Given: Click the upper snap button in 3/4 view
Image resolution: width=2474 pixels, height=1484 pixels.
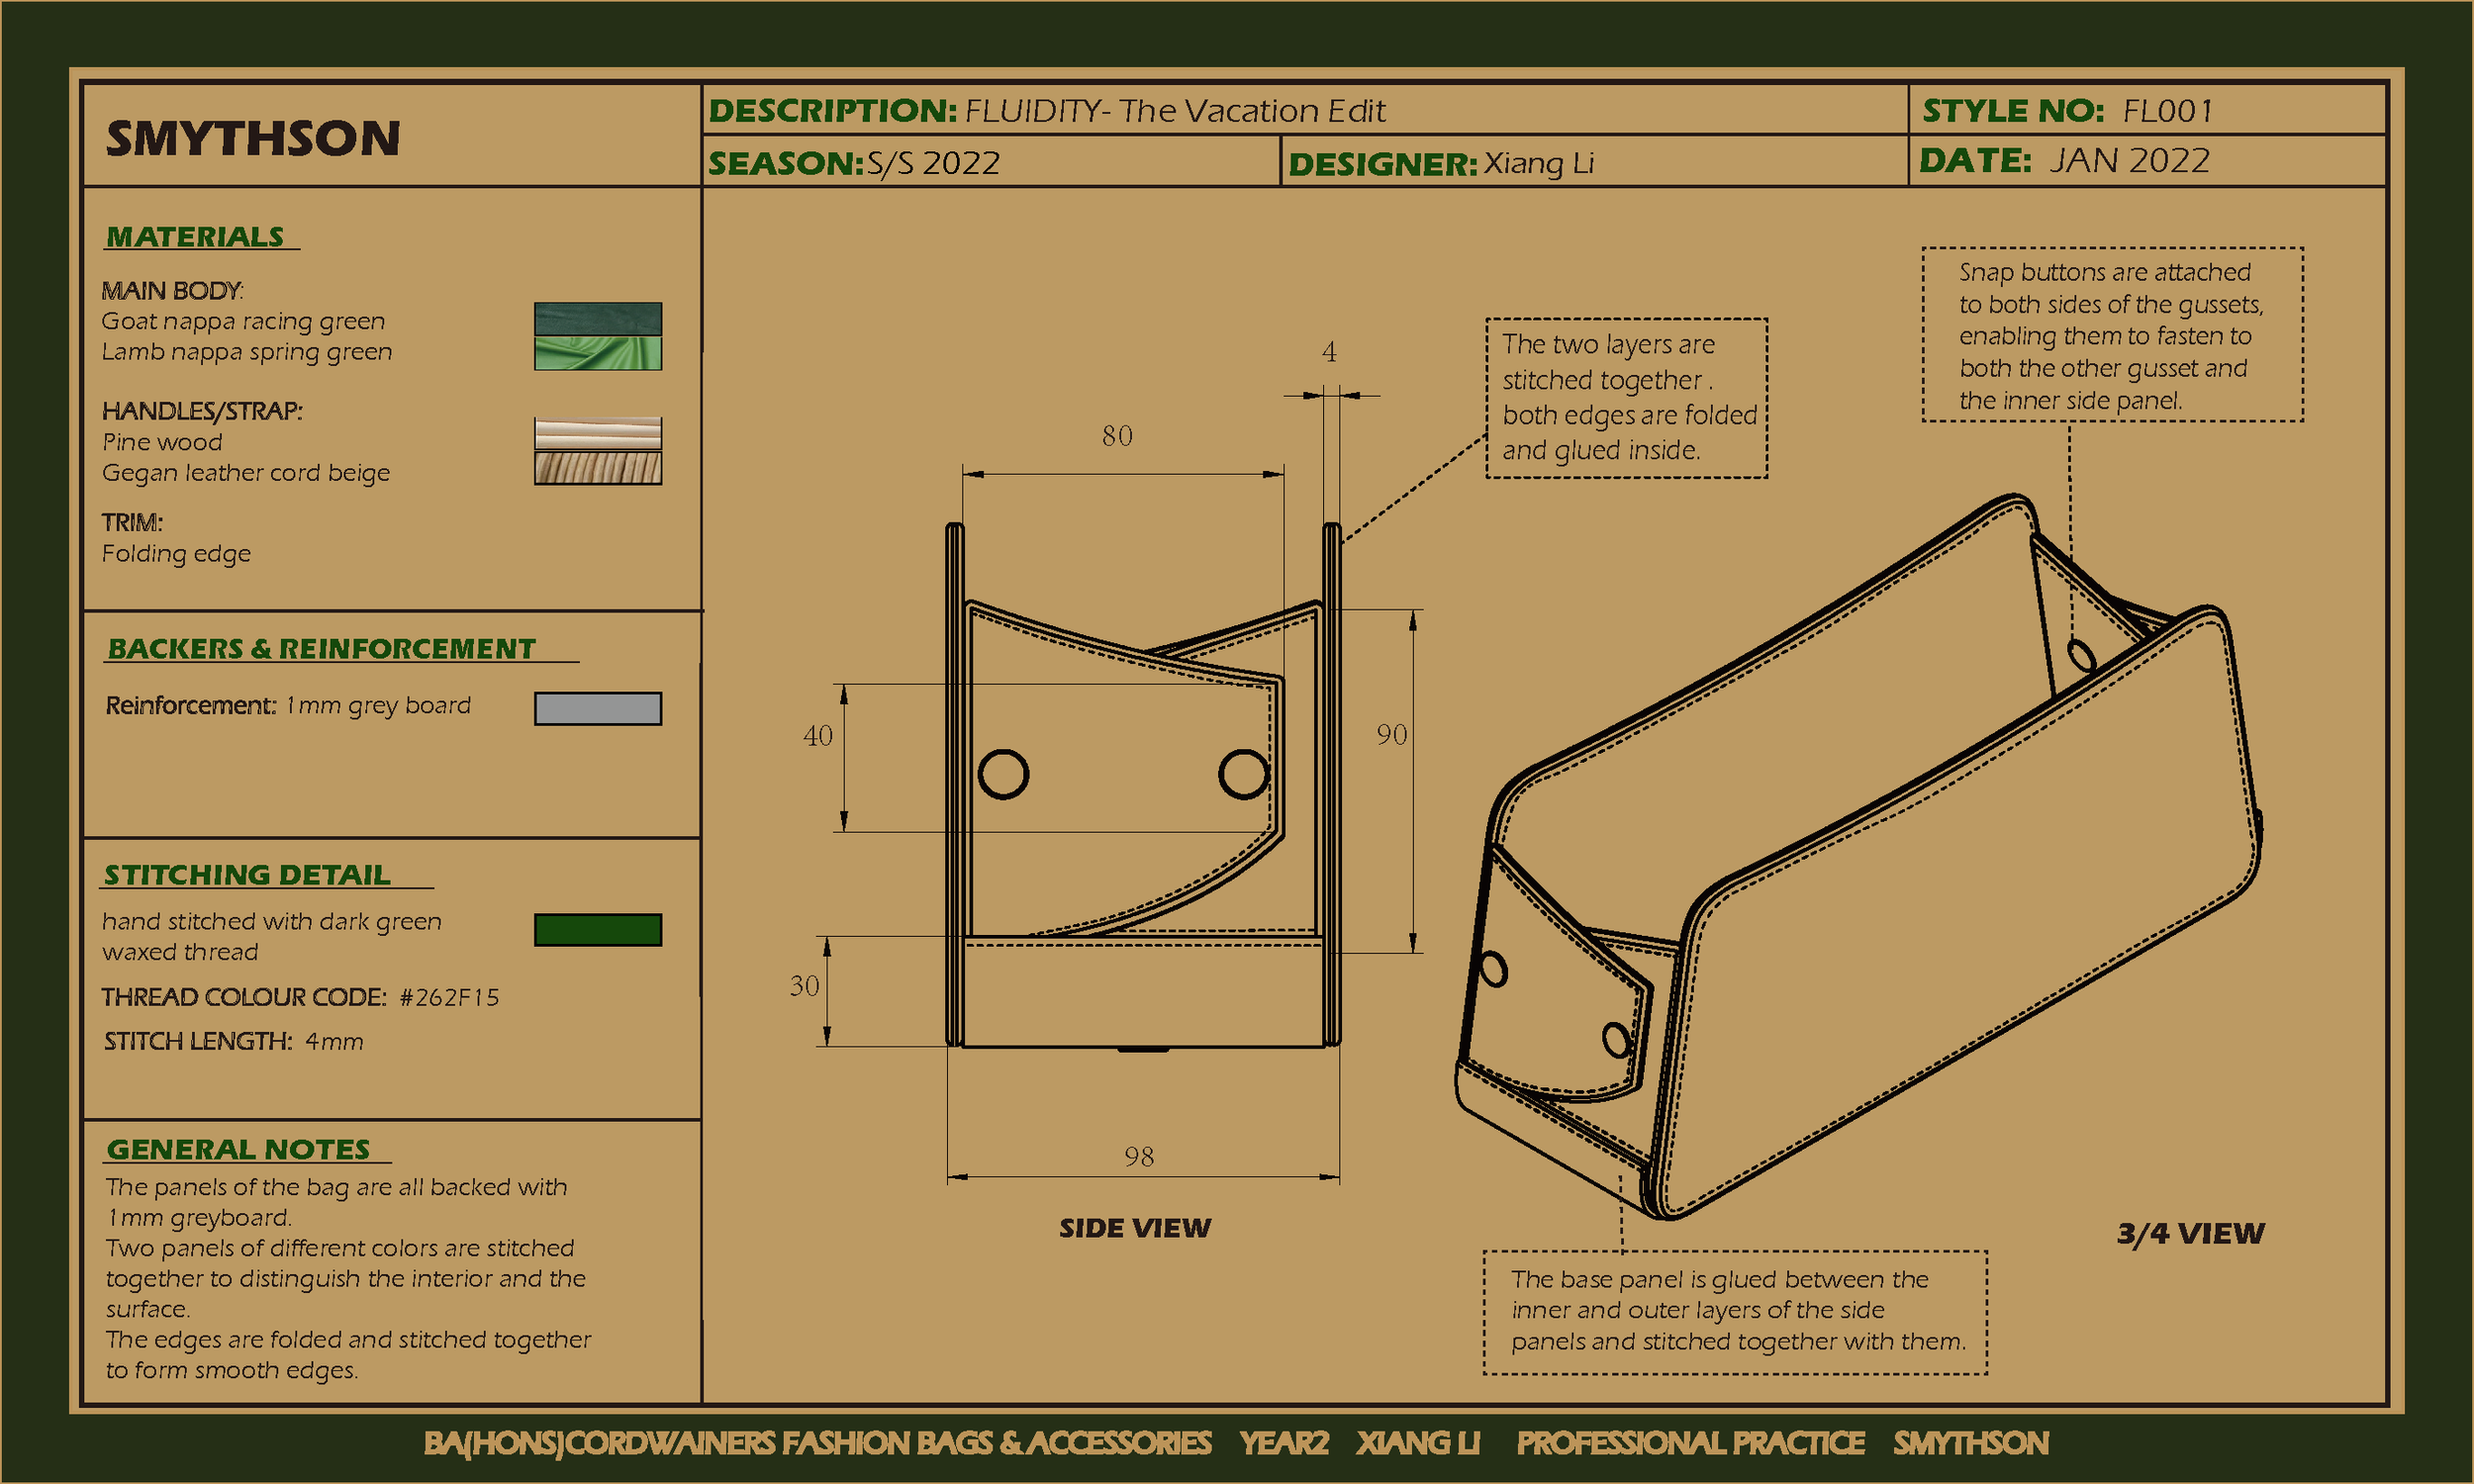Looking at the screenshot, I should pyautogui.click(x=2081, y=656).
